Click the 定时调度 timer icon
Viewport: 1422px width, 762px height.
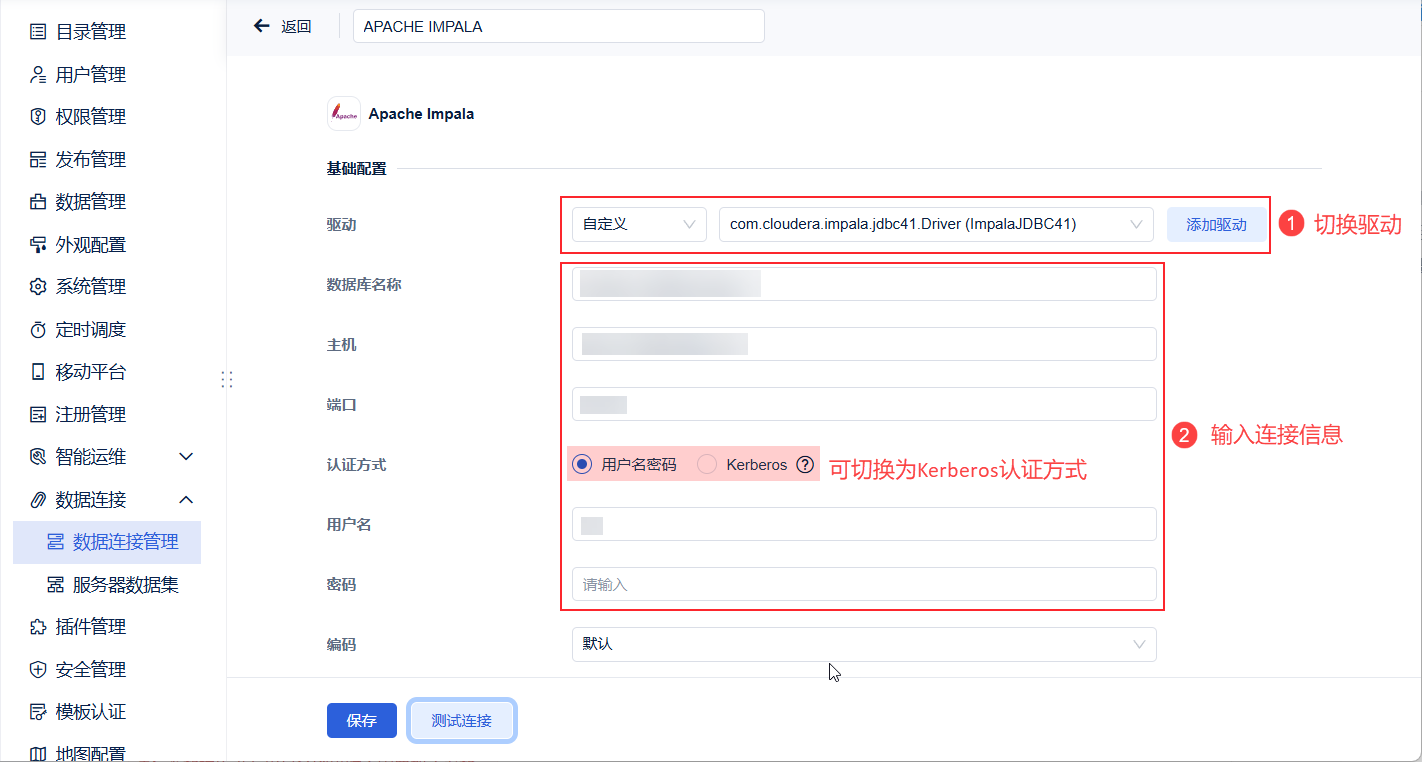[x=38, y=330]
